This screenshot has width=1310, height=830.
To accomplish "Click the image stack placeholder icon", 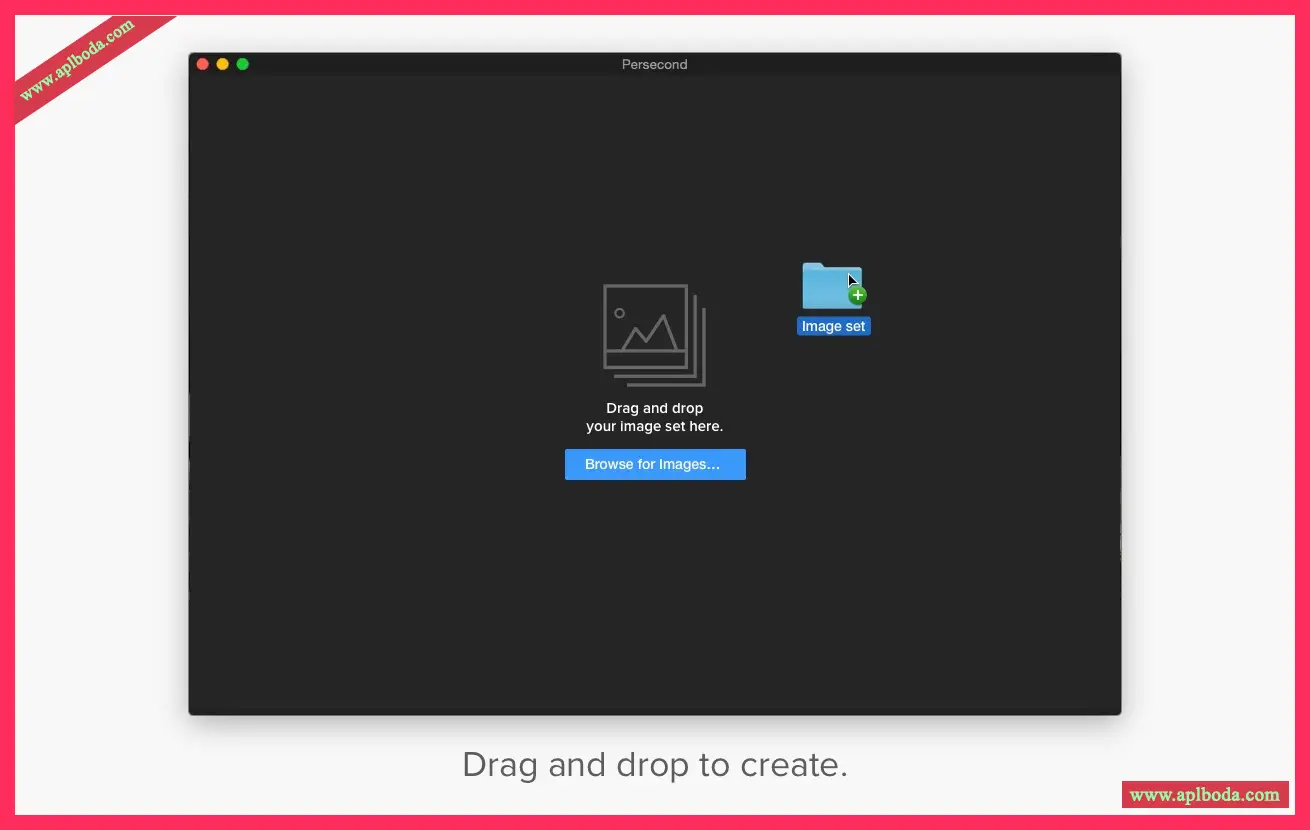I will pyautogui.click(x=653, y=334).
